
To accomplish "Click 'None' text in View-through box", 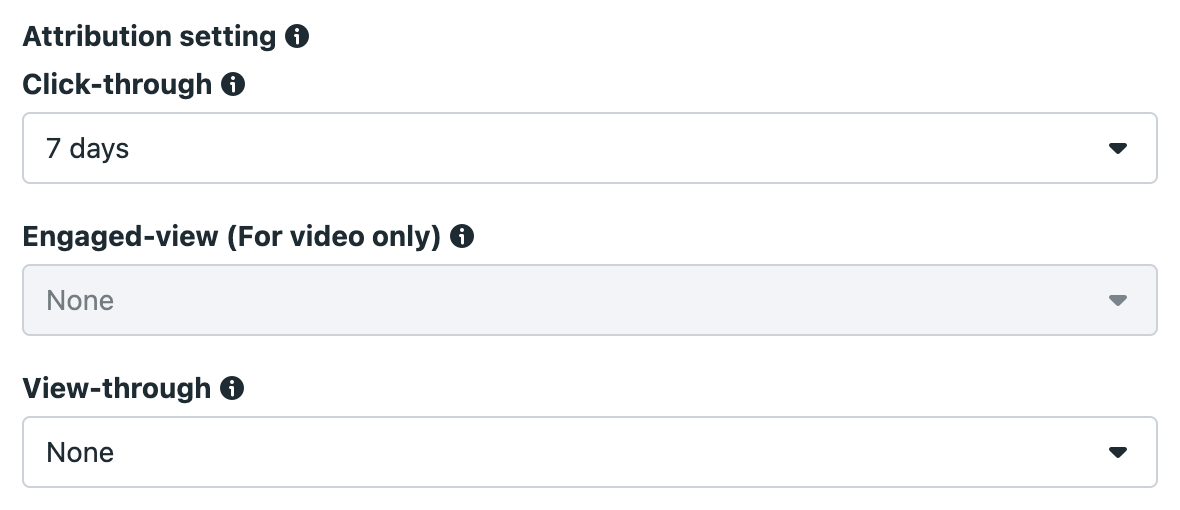I will coord(80,453).
